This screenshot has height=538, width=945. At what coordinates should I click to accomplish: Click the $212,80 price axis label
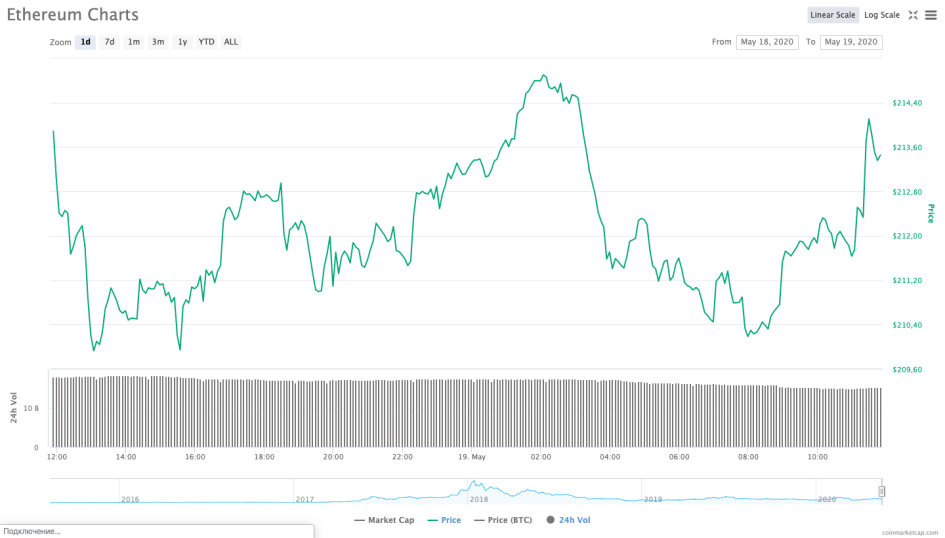(x=907, y=192)
